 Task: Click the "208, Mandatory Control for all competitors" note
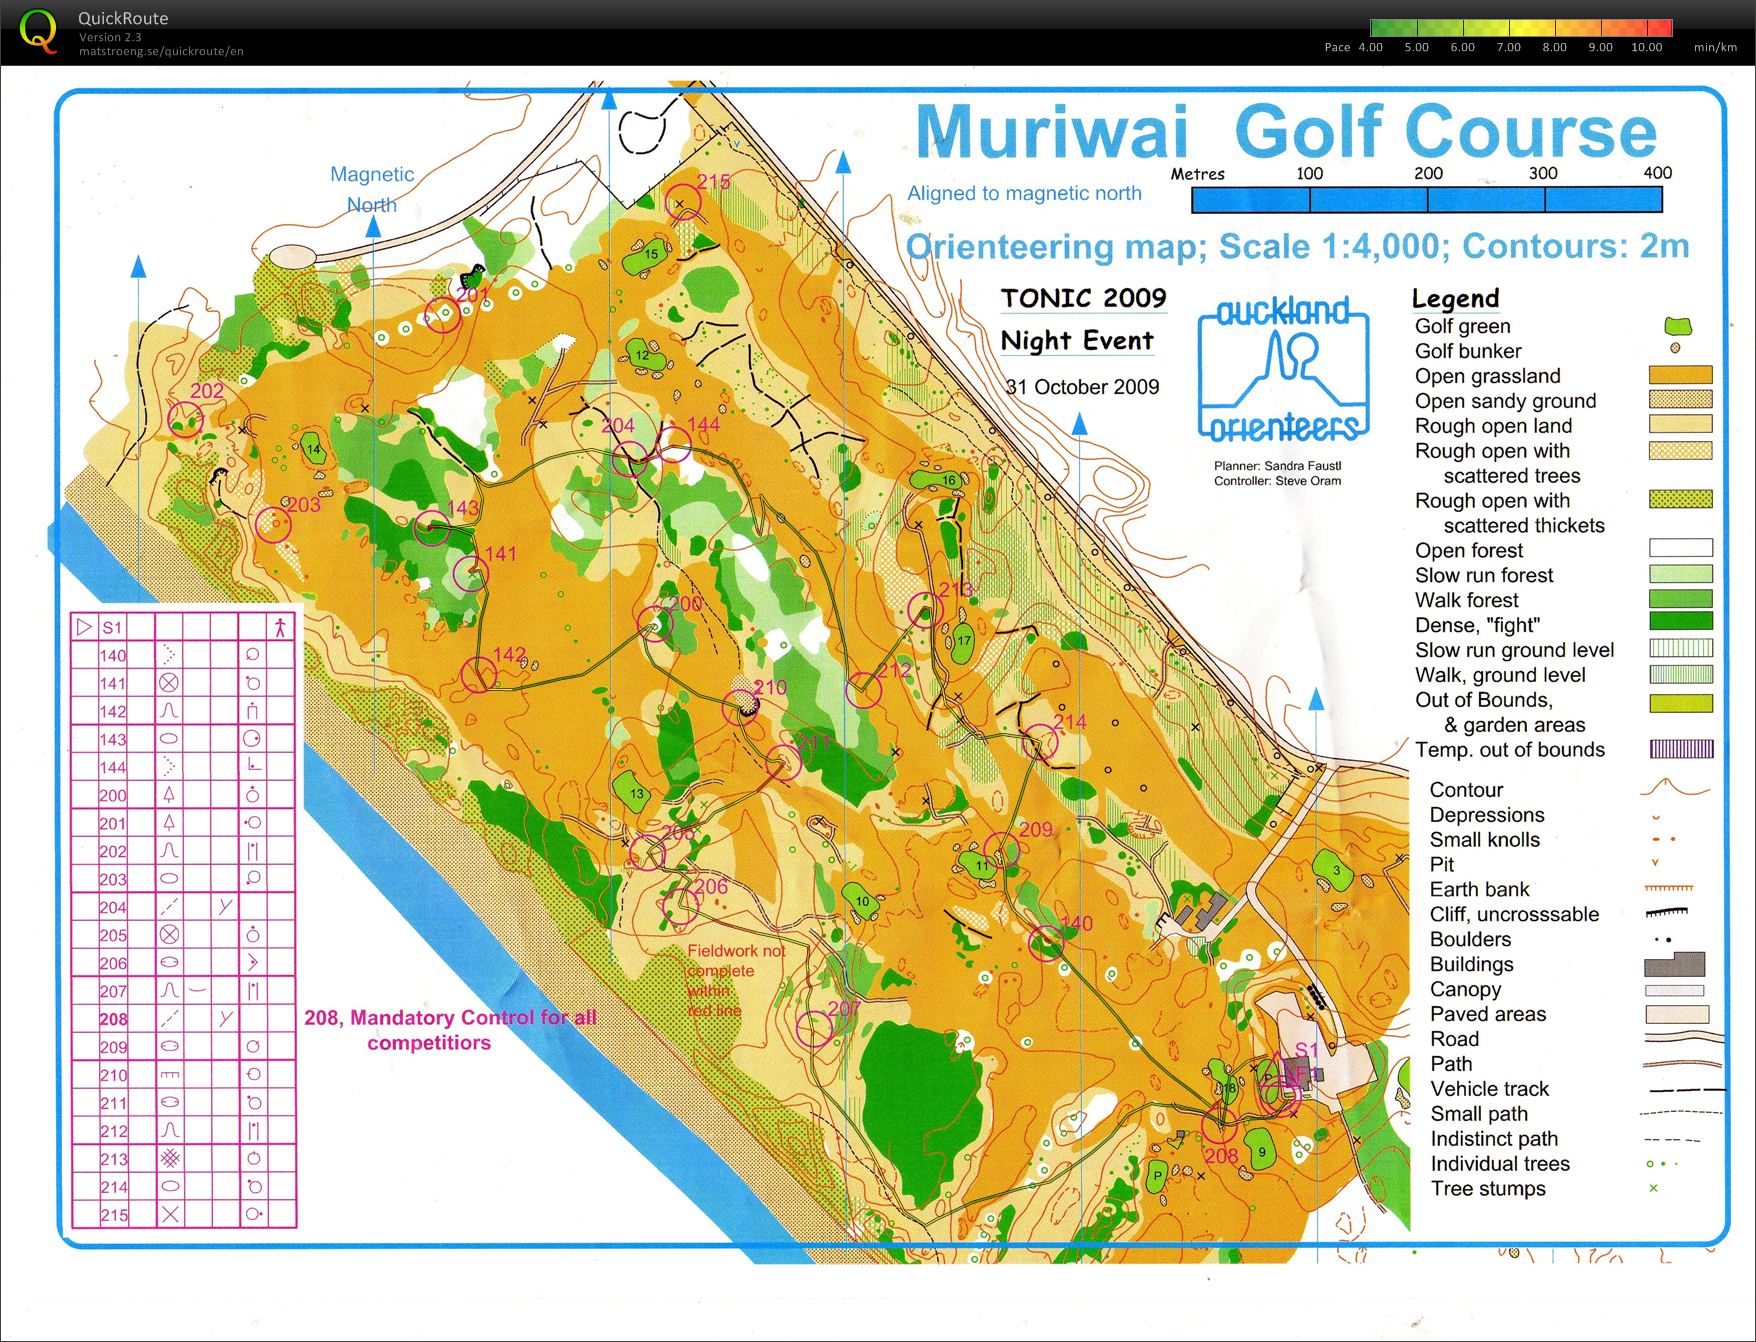450,1030
